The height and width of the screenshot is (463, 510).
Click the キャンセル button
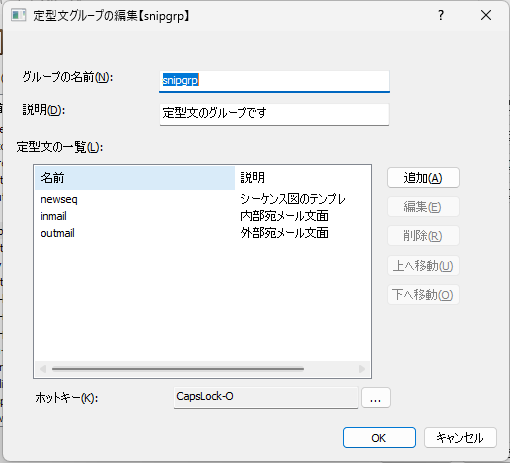(x=460, y=438)
